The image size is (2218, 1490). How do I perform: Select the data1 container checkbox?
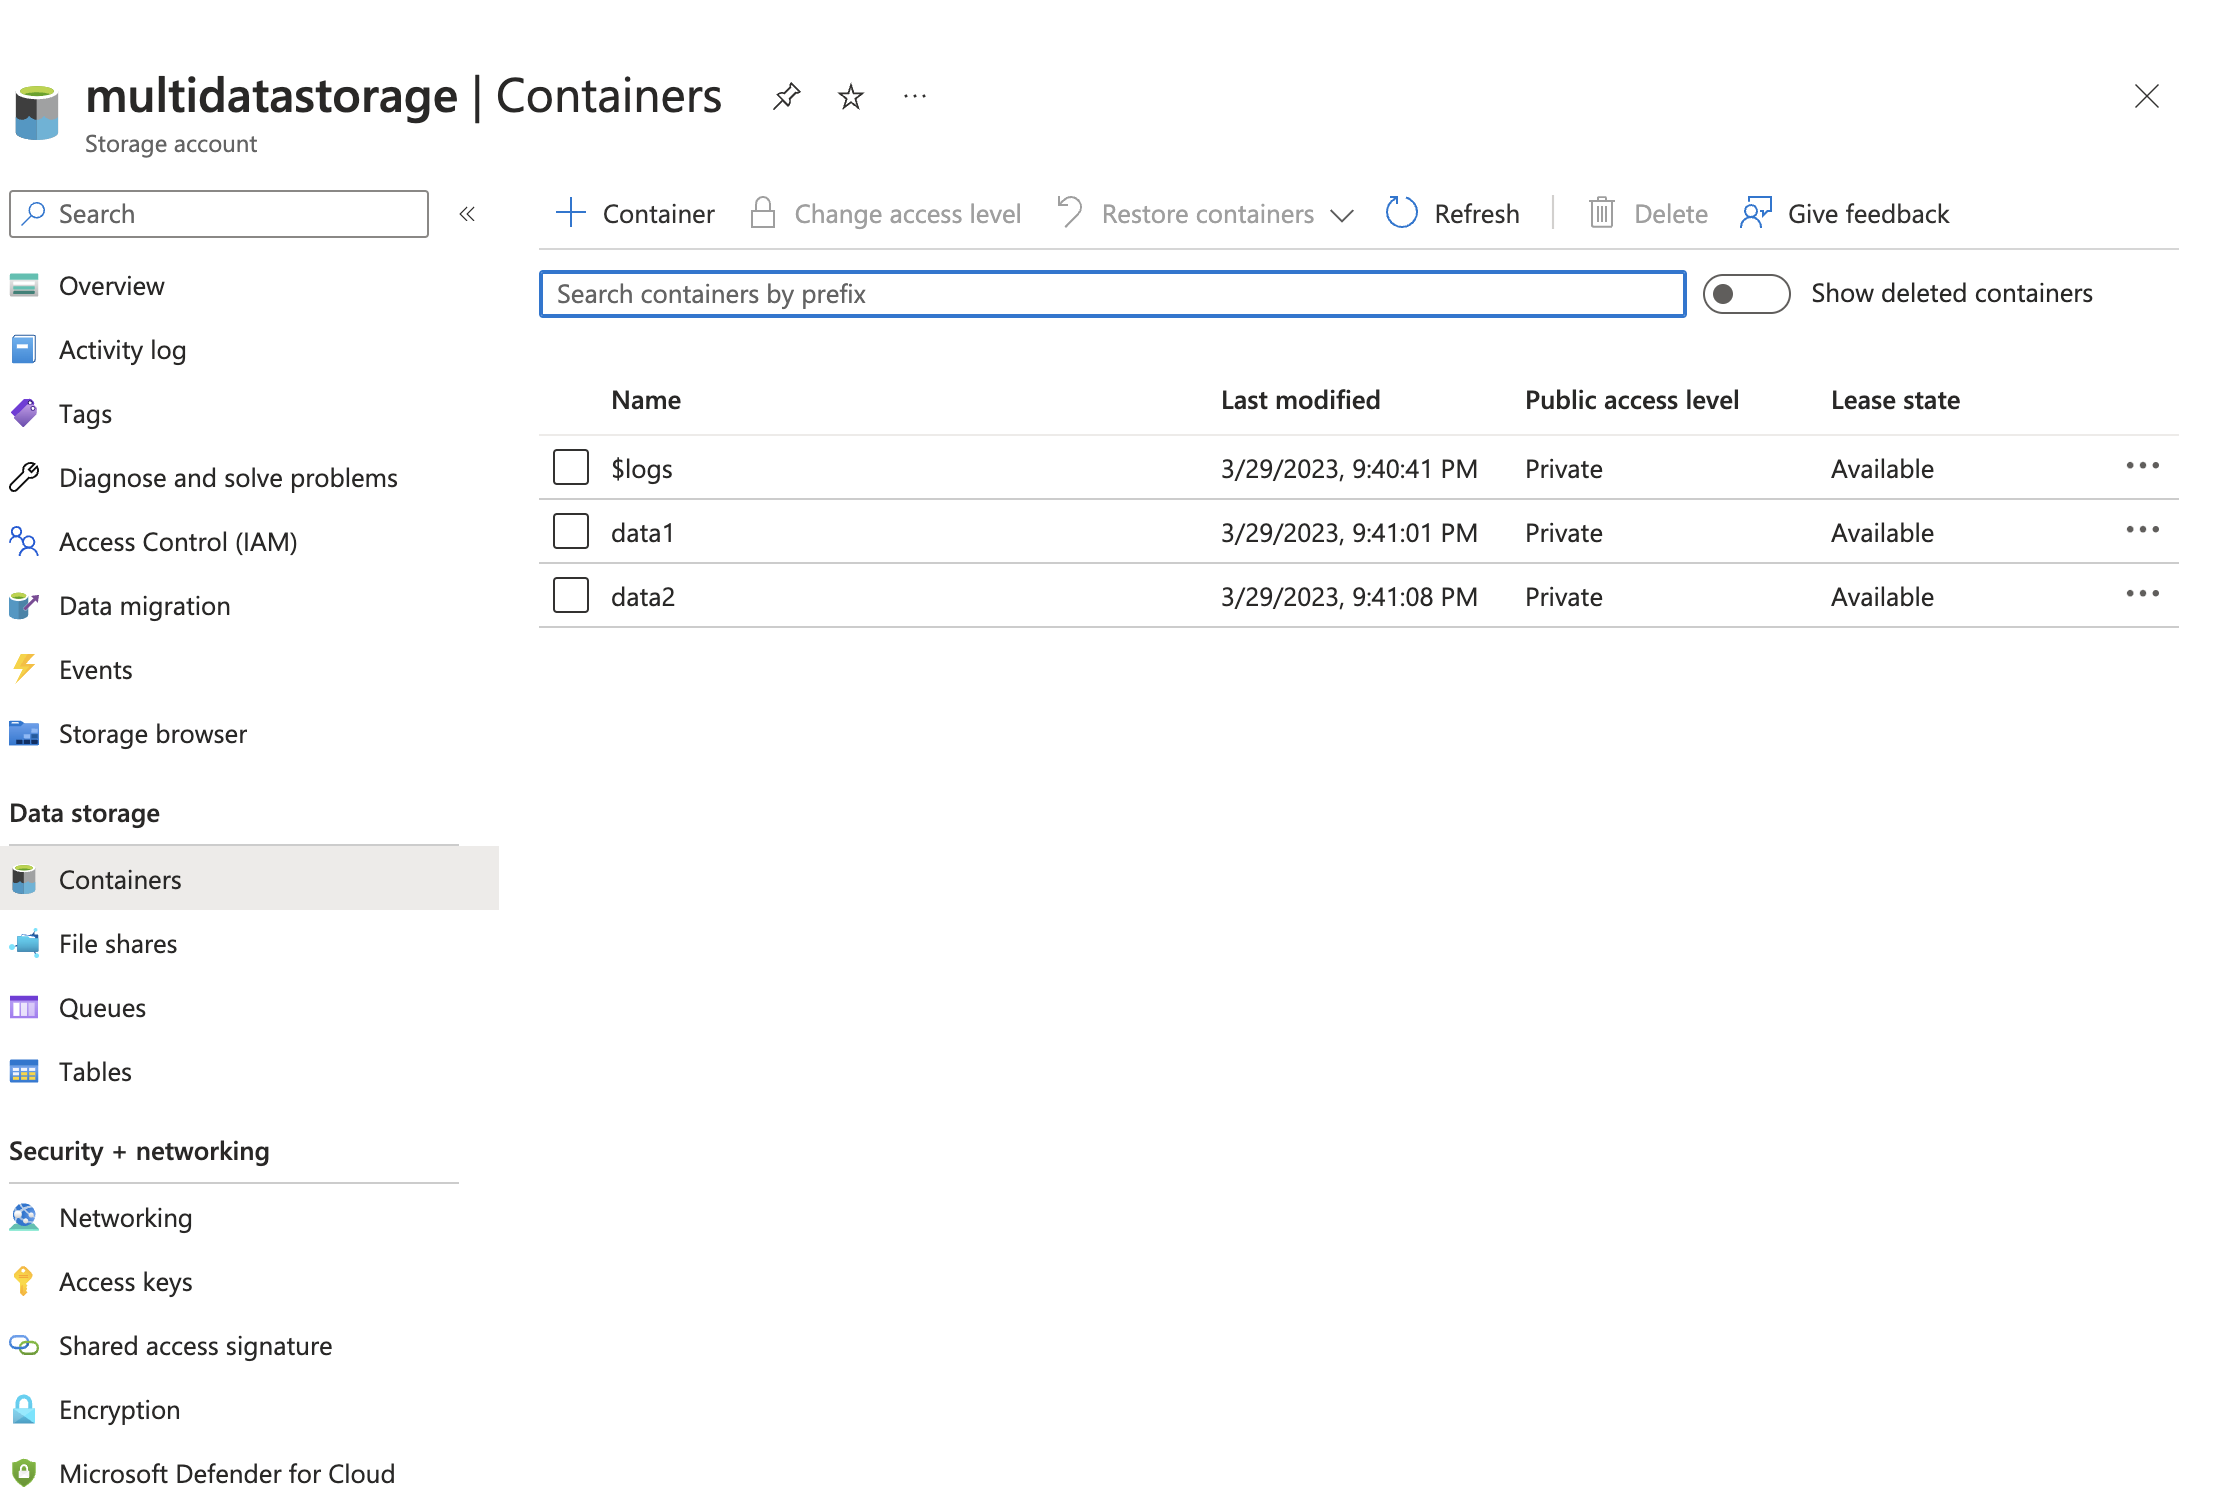pyautogui.click(x=571, y=531)
